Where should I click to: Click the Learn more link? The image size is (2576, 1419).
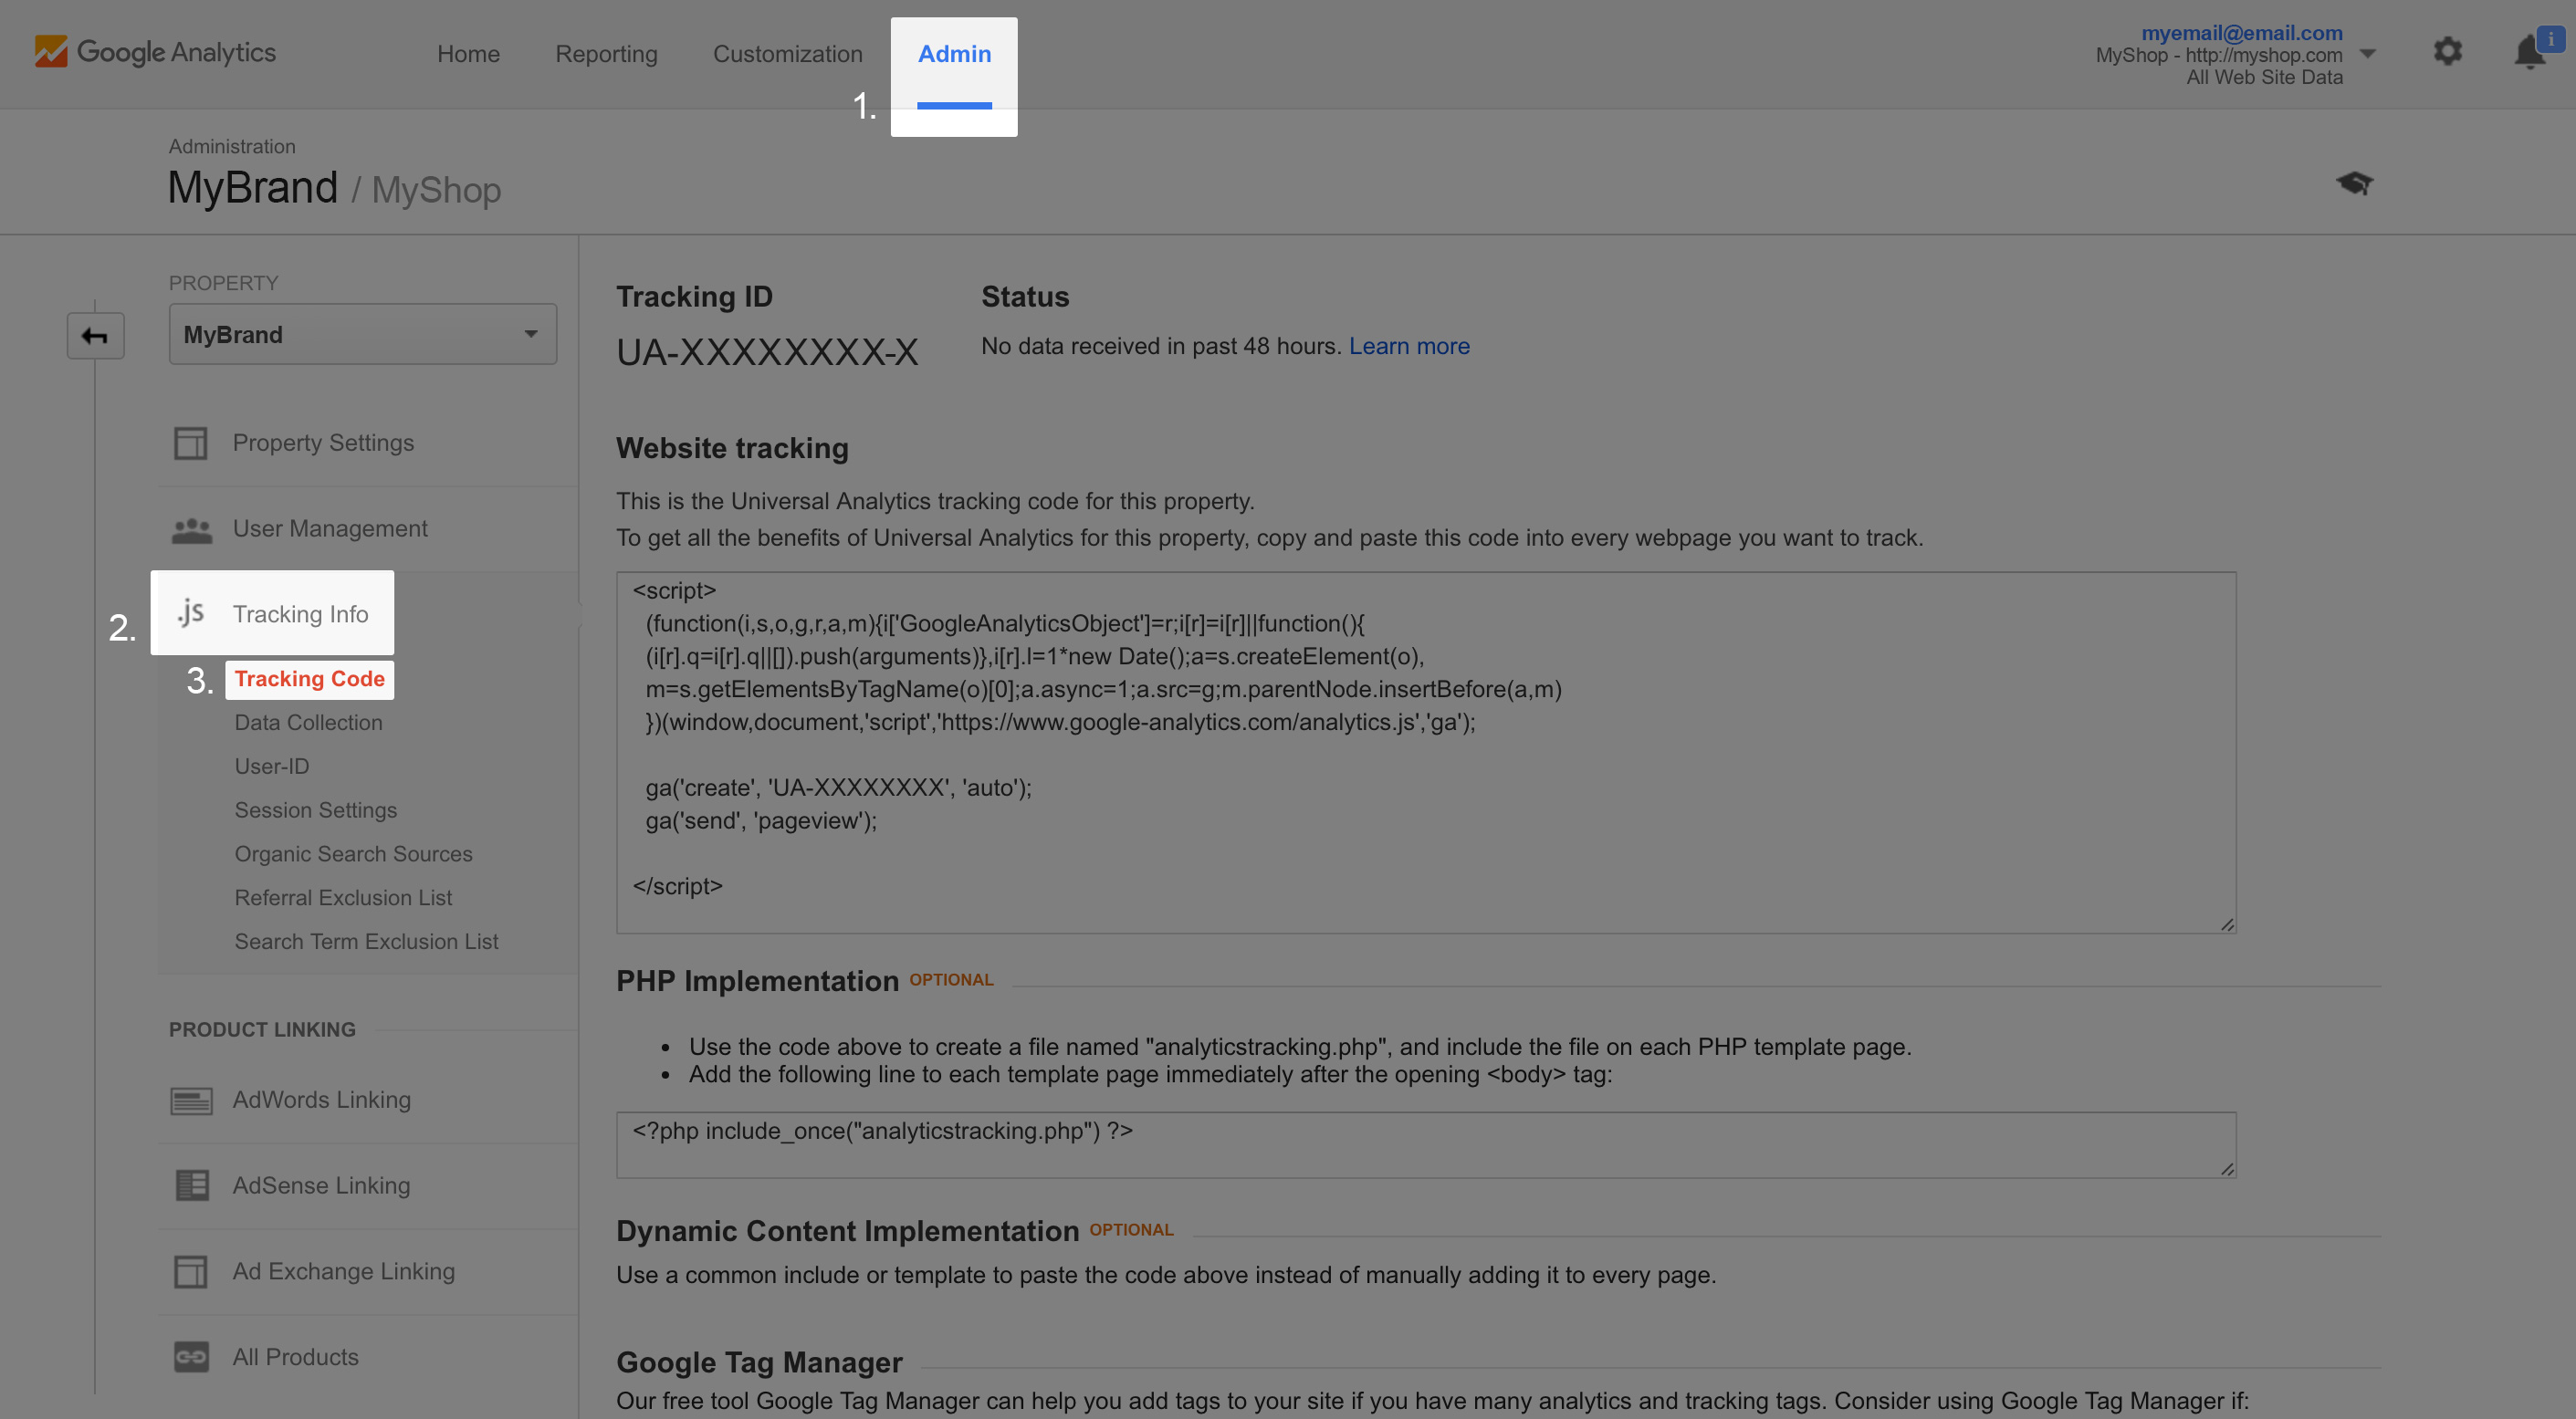(x=1409, y=346)
